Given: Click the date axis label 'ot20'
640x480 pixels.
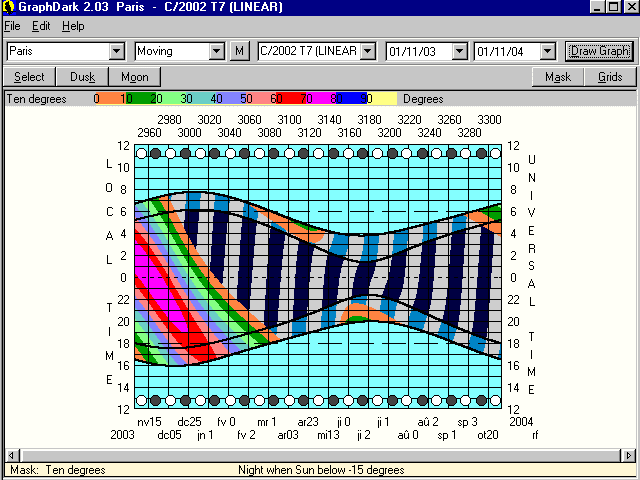Looking at the screenshot, I should pos(488,435).
